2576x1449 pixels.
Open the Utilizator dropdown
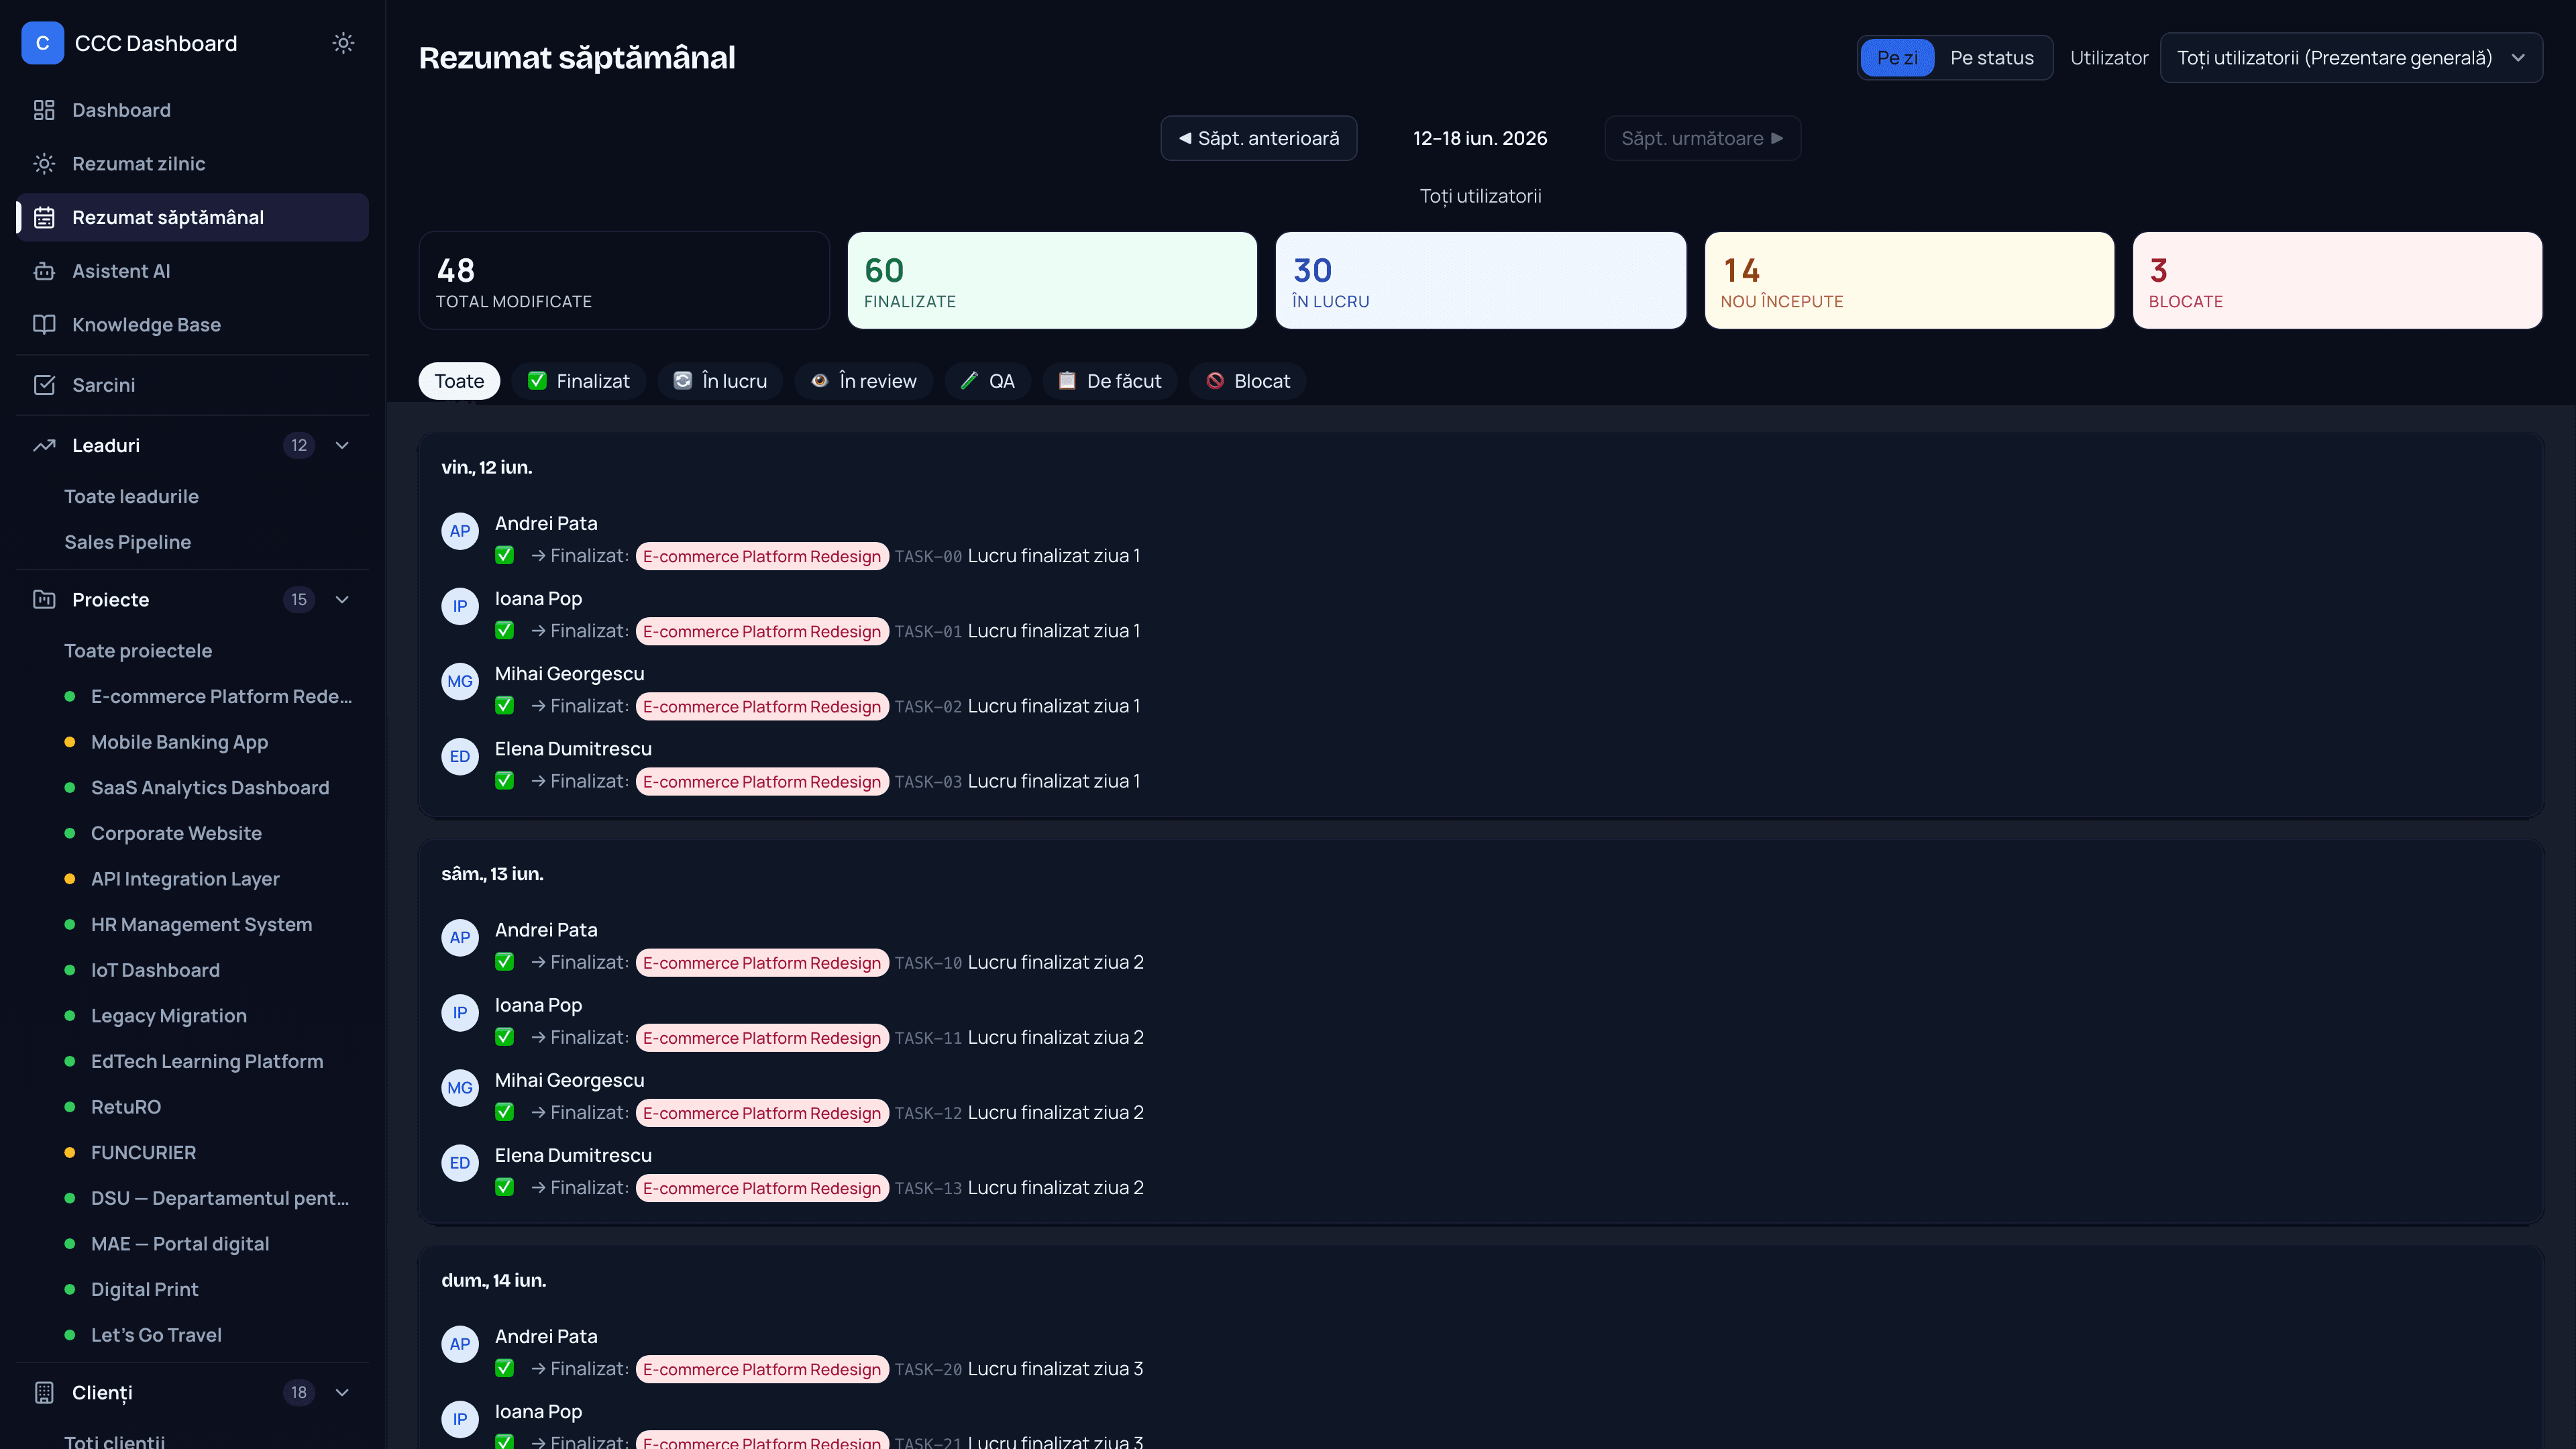click(2351, 58)
